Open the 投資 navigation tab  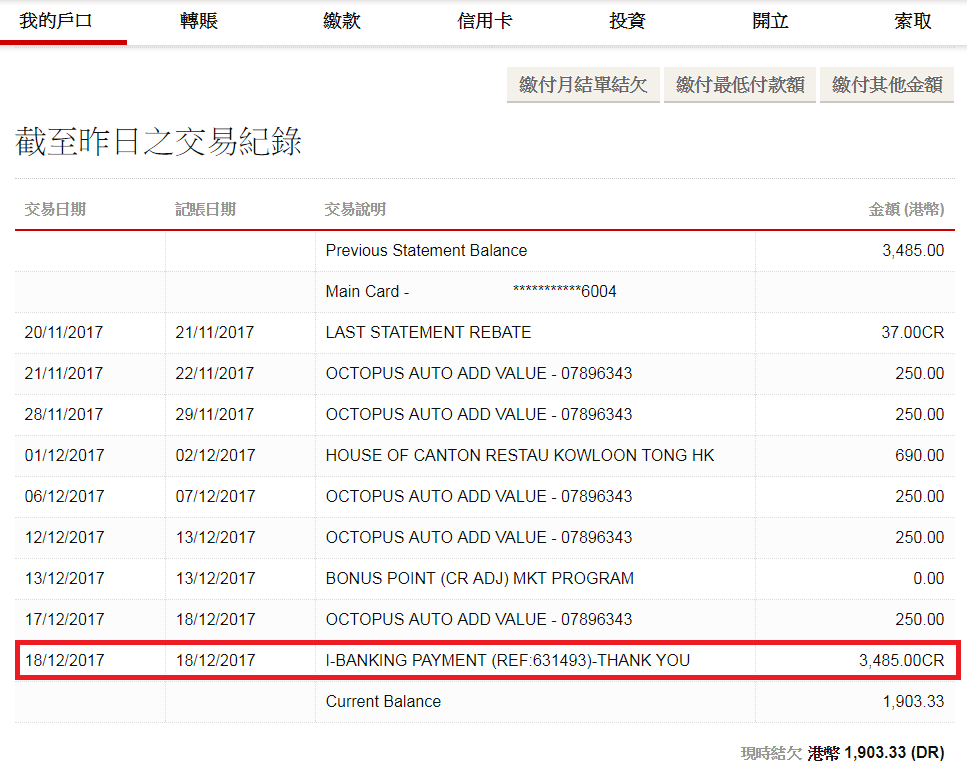tap(627, 21)
